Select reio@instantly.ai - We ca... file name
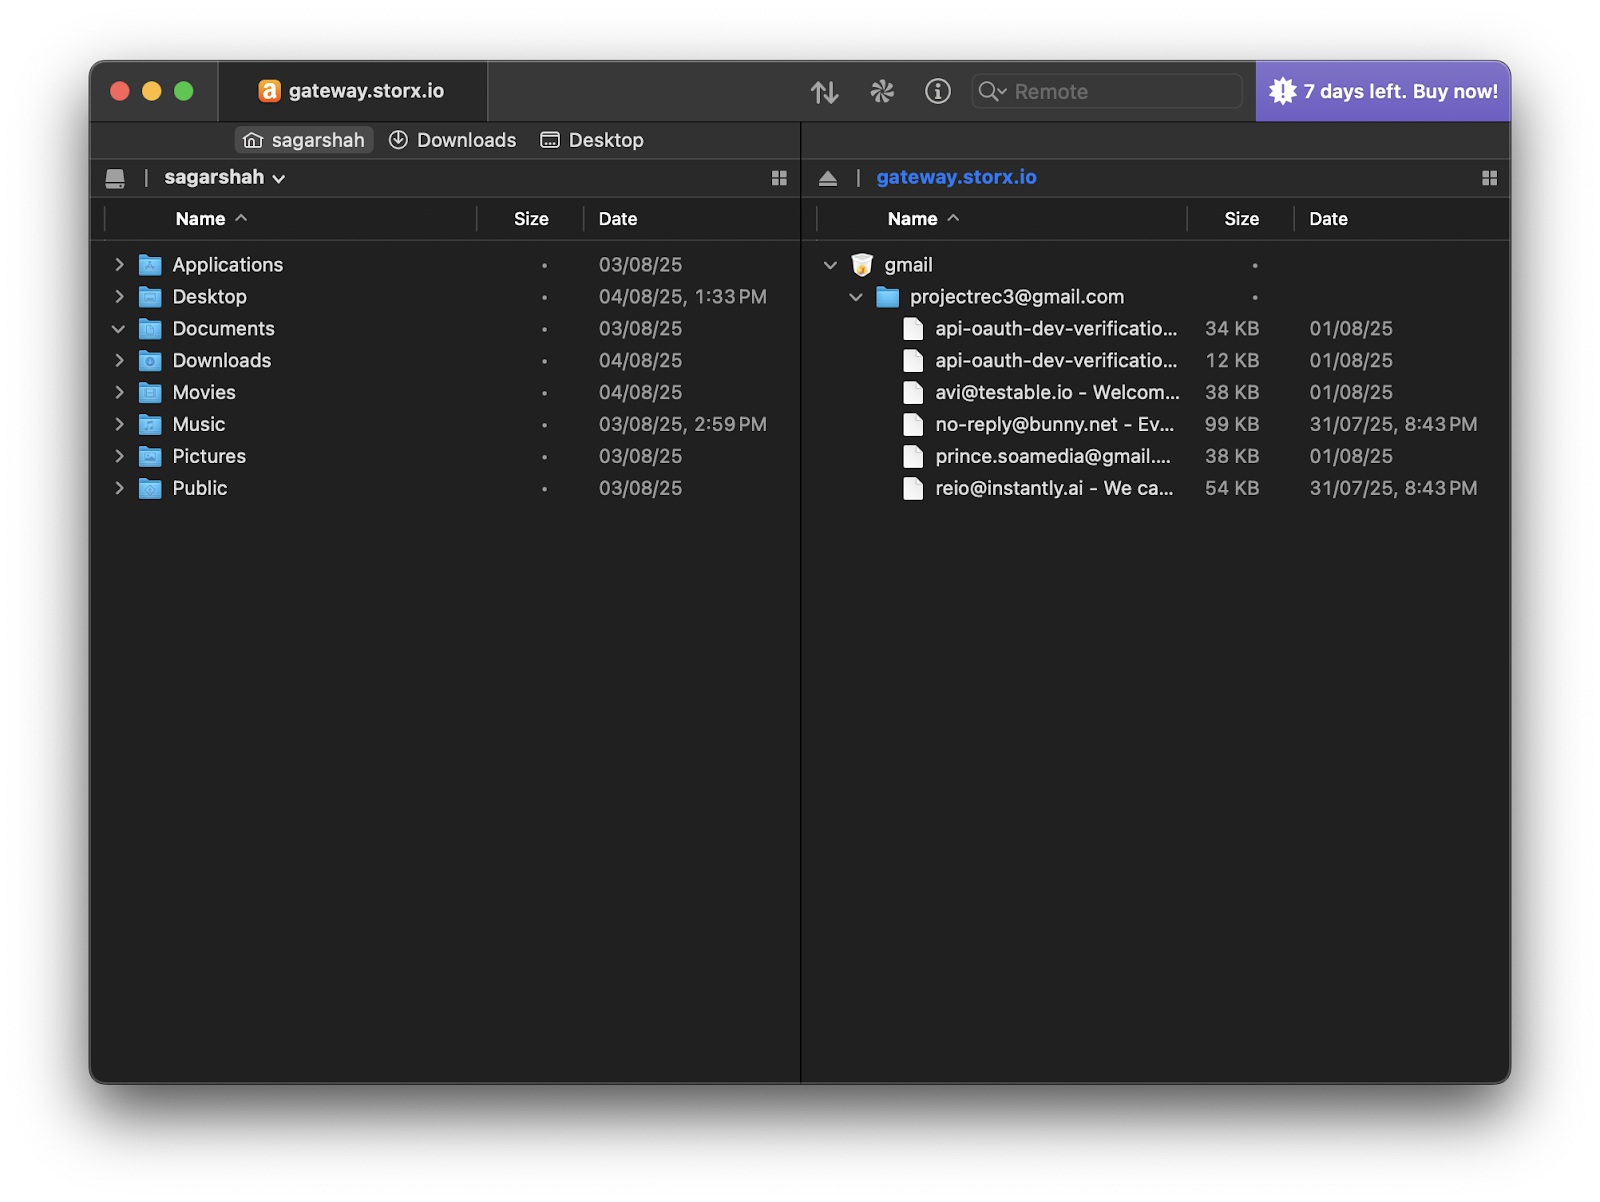 pyautogui.click(x=1054, y=489)
